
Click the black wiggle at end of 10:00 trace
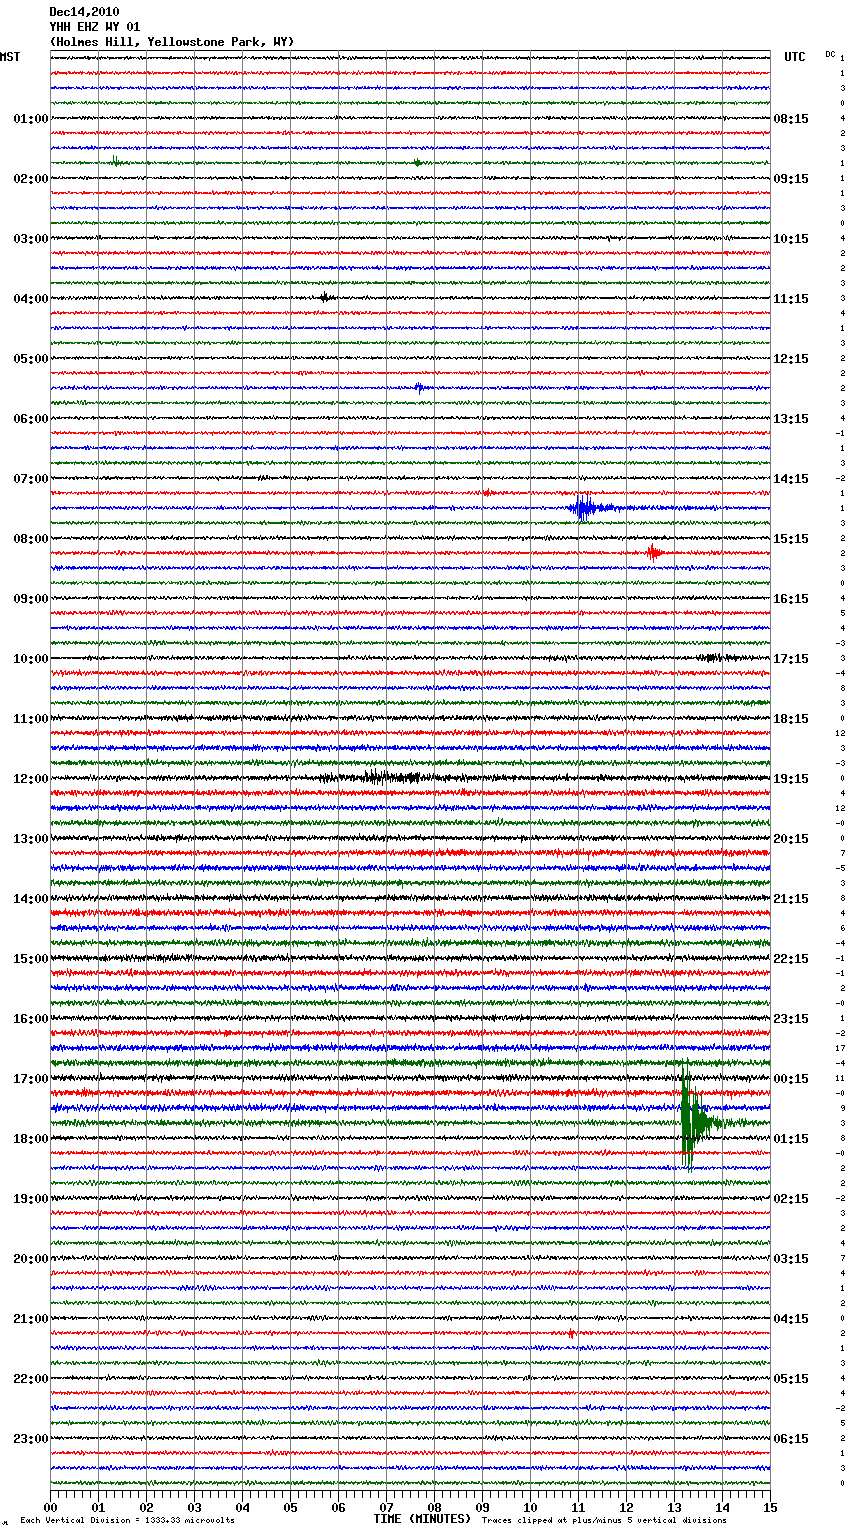point(718,657)
